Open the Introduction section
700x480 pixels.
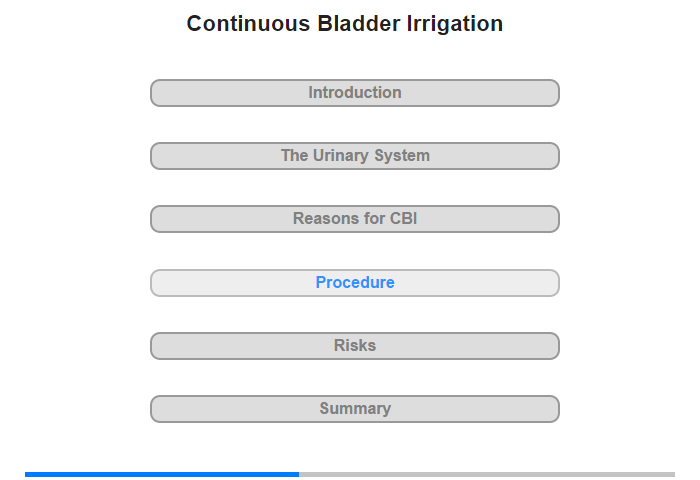pyautogui.click(x=354, y=93)
